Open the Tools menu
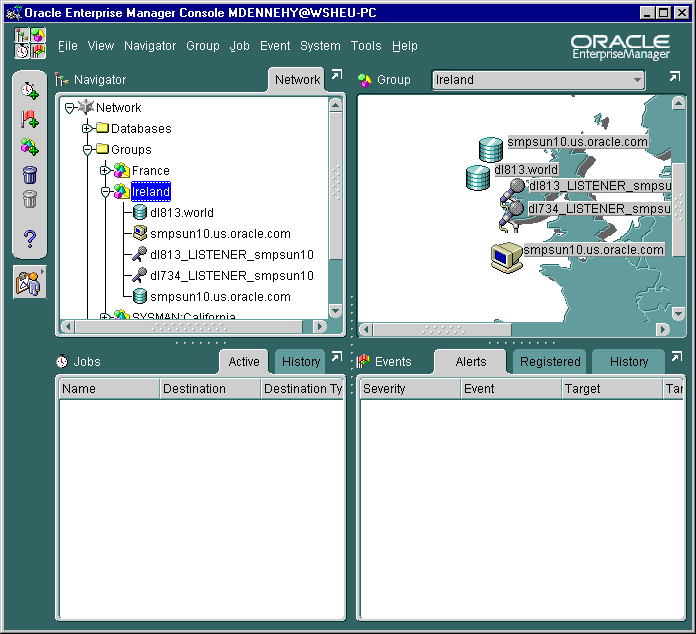Image resolution: width=696 pixels, height=634 pixels. coord(366,46)
